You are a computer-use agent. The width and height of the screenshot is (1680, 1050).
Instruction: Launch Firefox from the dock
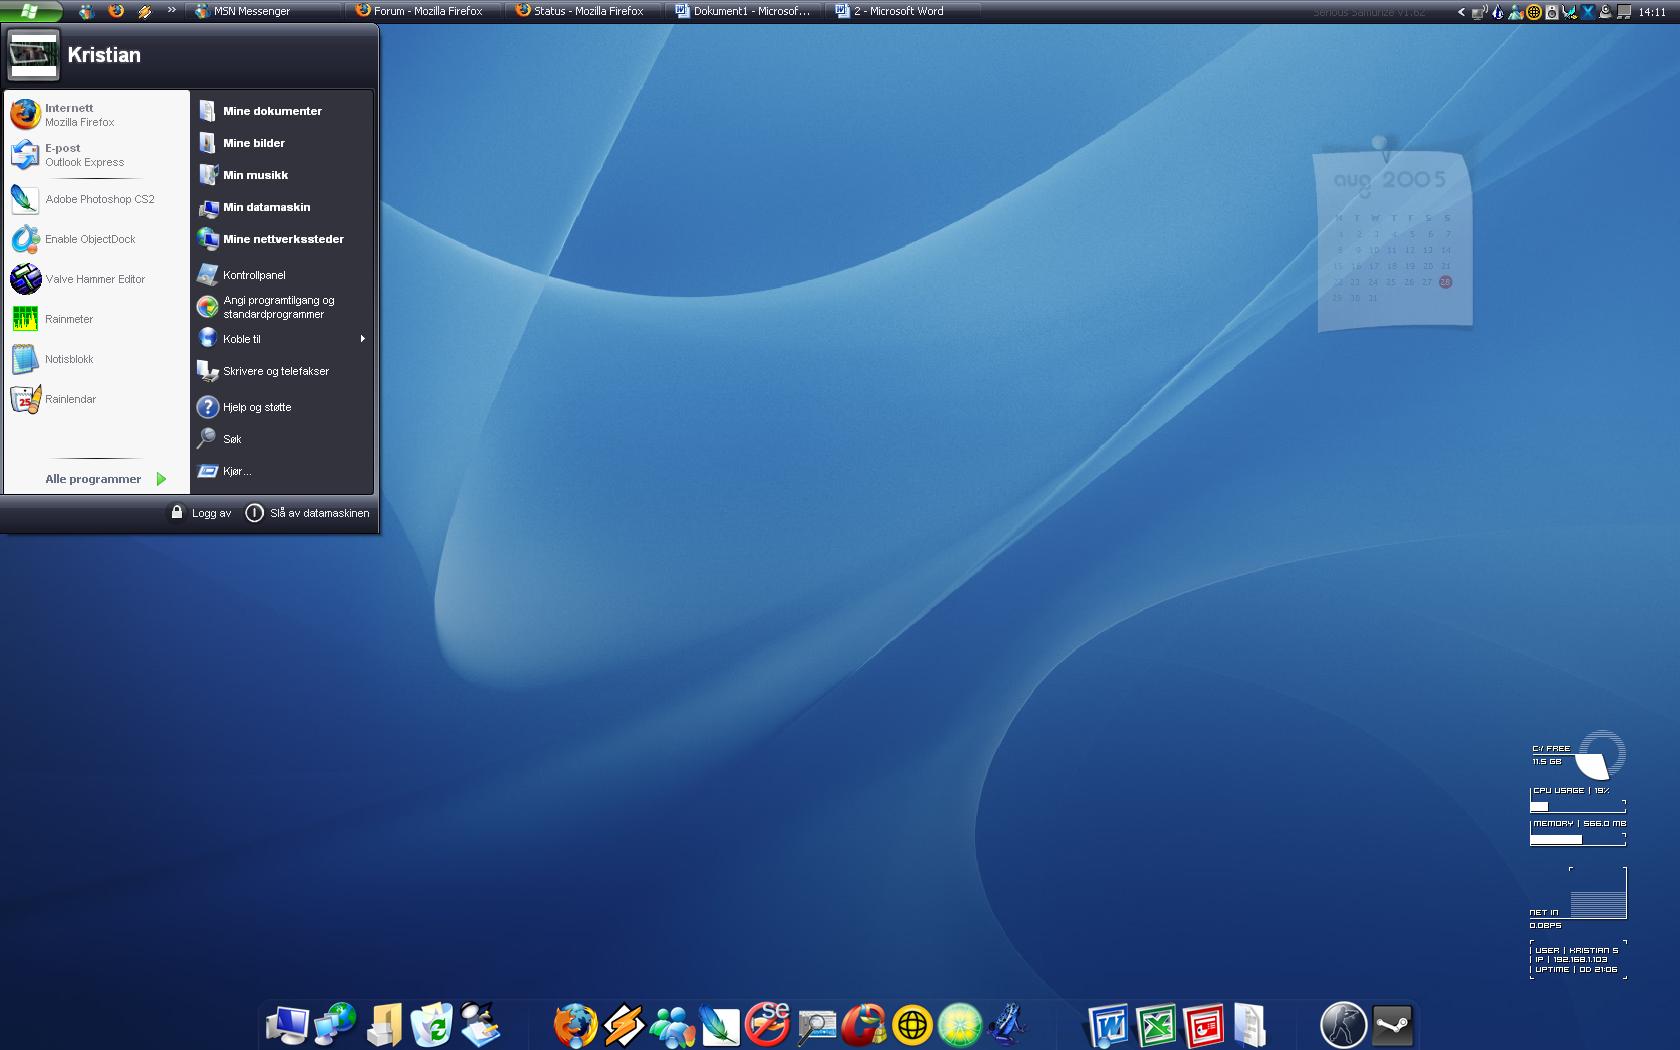coord(576,1025)
